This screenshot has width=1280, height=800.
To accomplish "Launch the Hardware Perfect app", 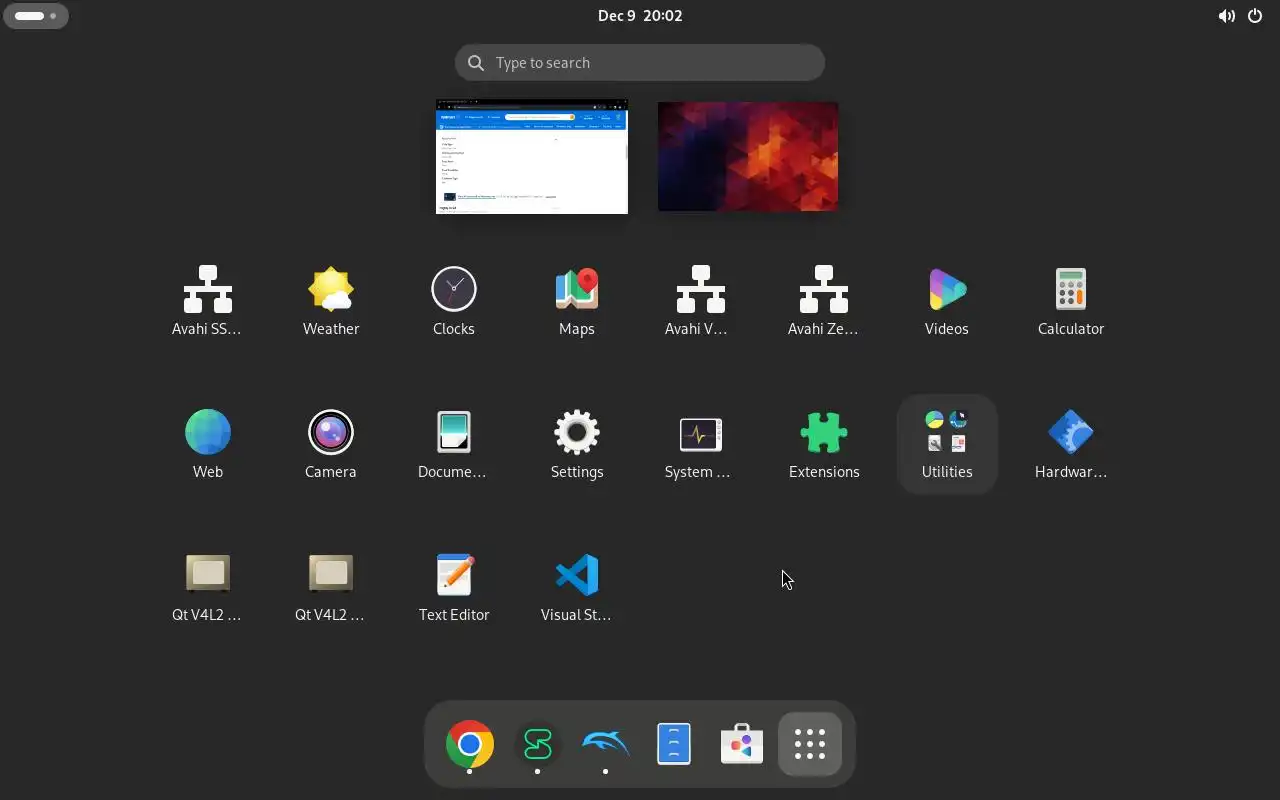I will [x=1070, y=443].
